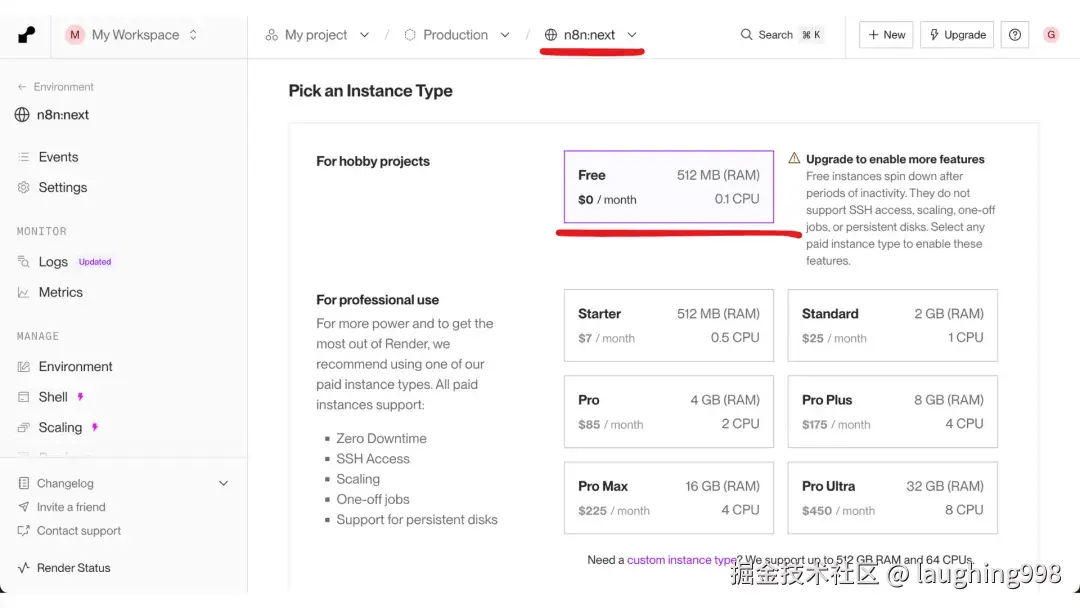Open Settings in the sidebar
The image size is (1080, 608).
(x=63, y=187)
